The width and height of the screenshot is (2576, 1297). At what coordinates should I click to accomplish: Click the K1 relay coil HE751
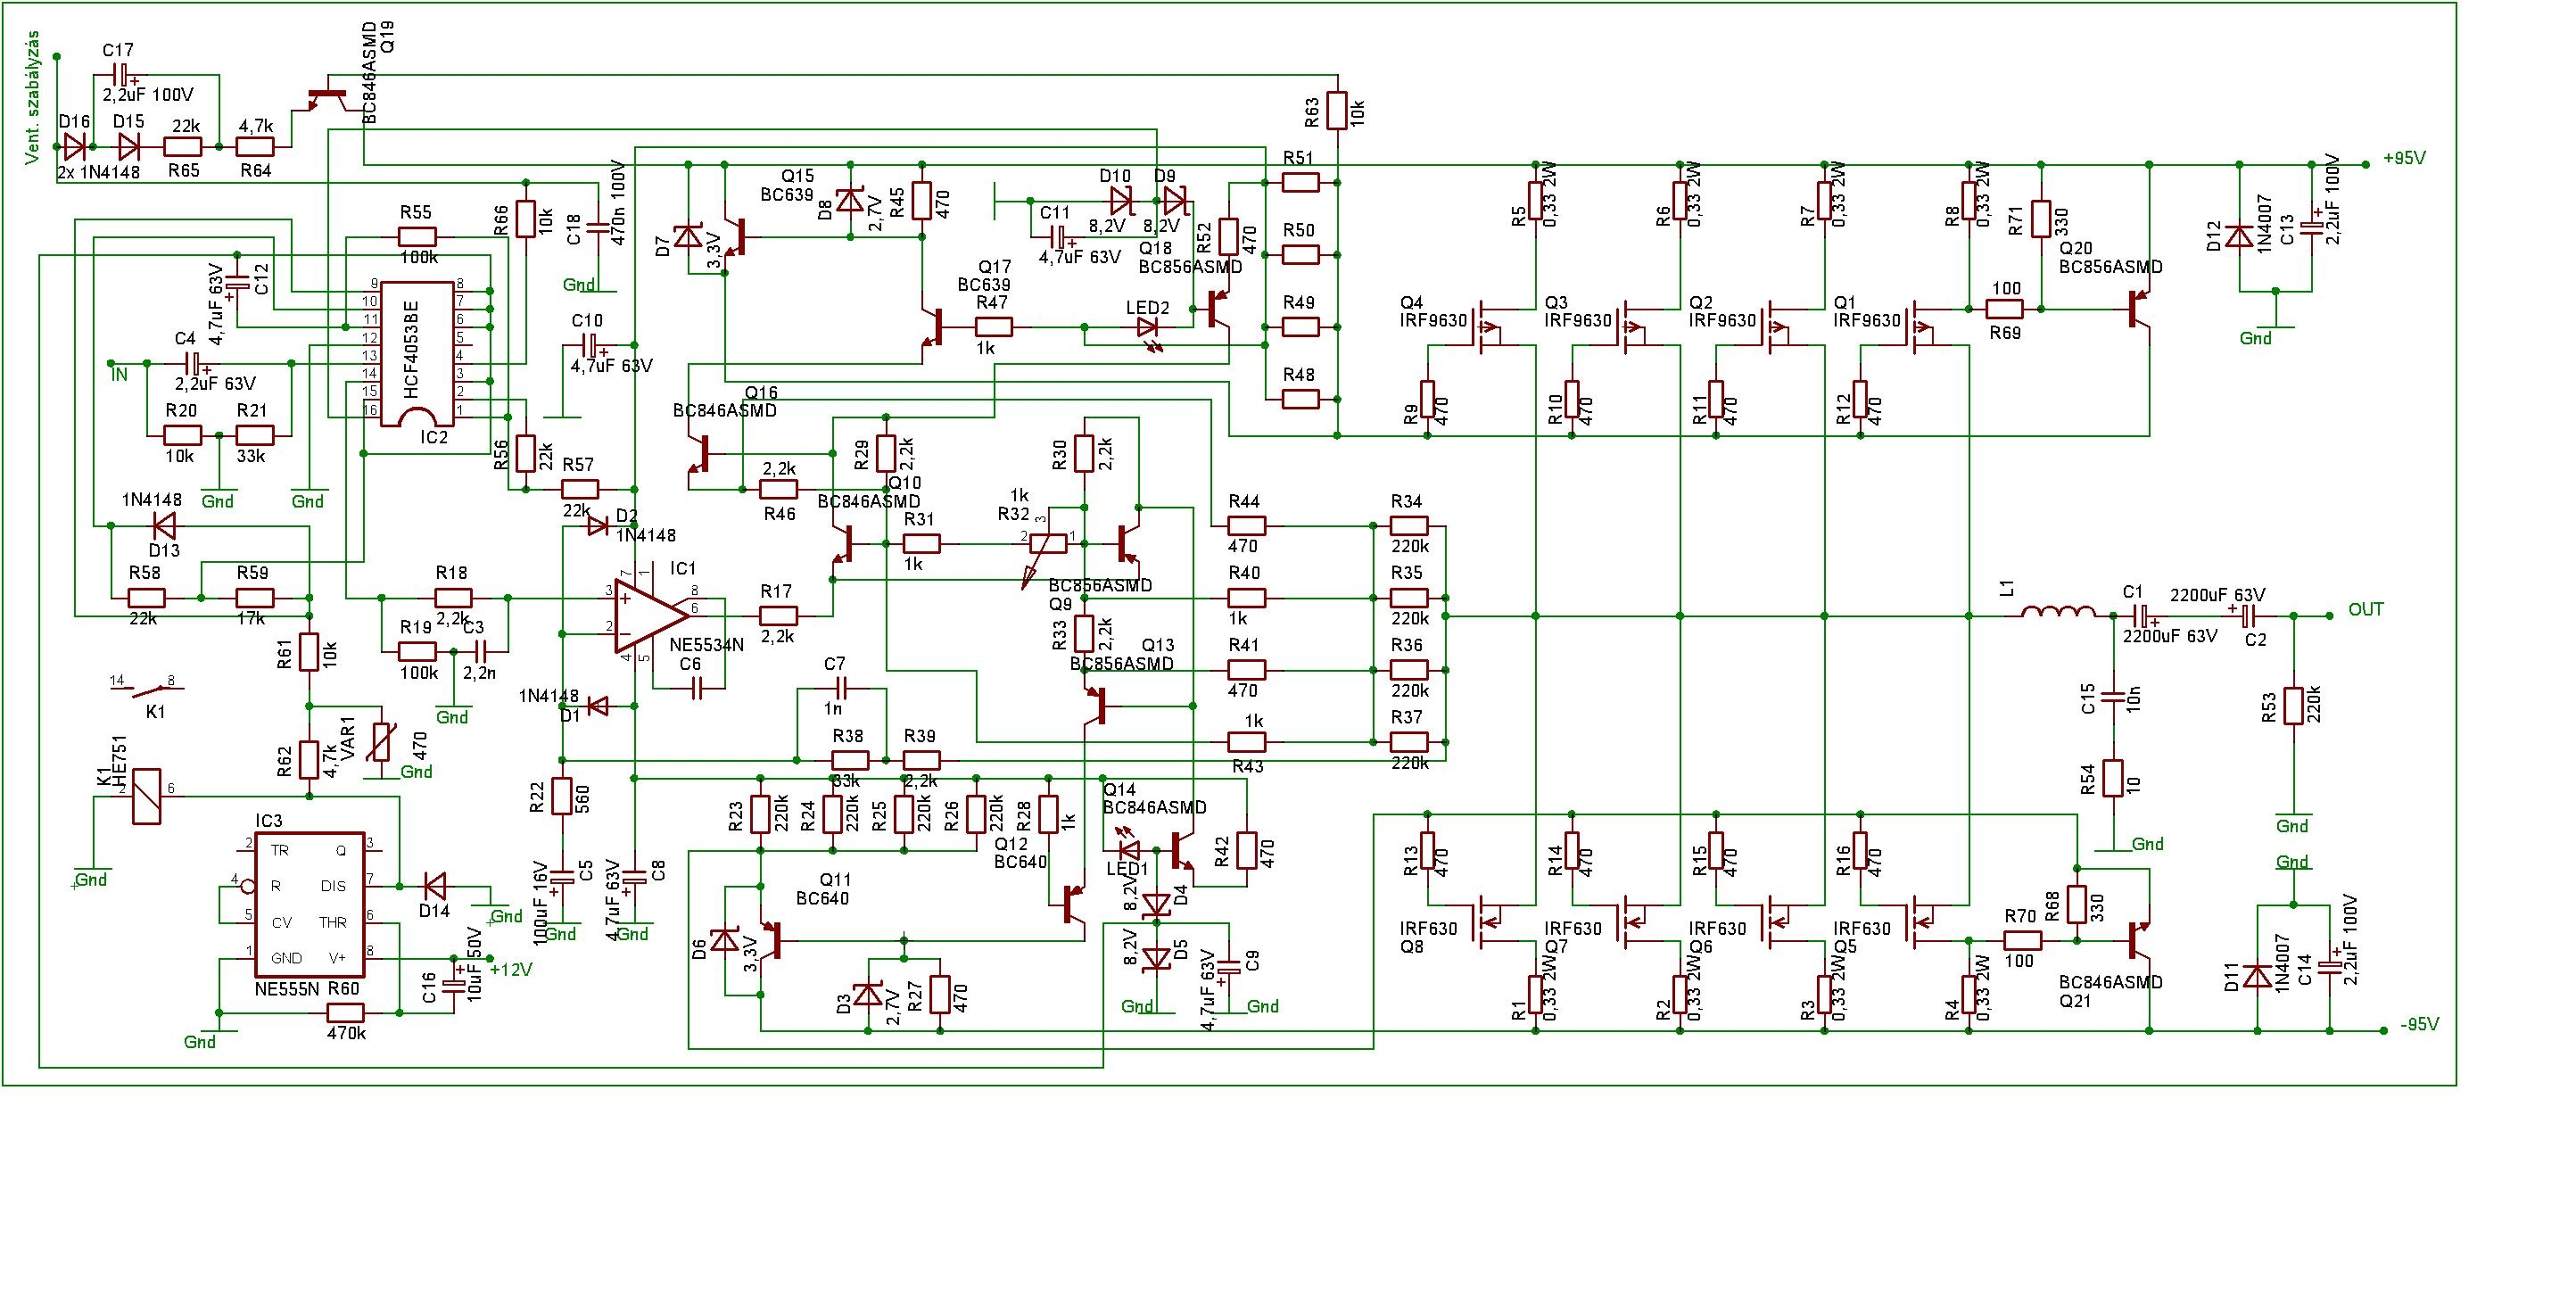coord(146,796)
